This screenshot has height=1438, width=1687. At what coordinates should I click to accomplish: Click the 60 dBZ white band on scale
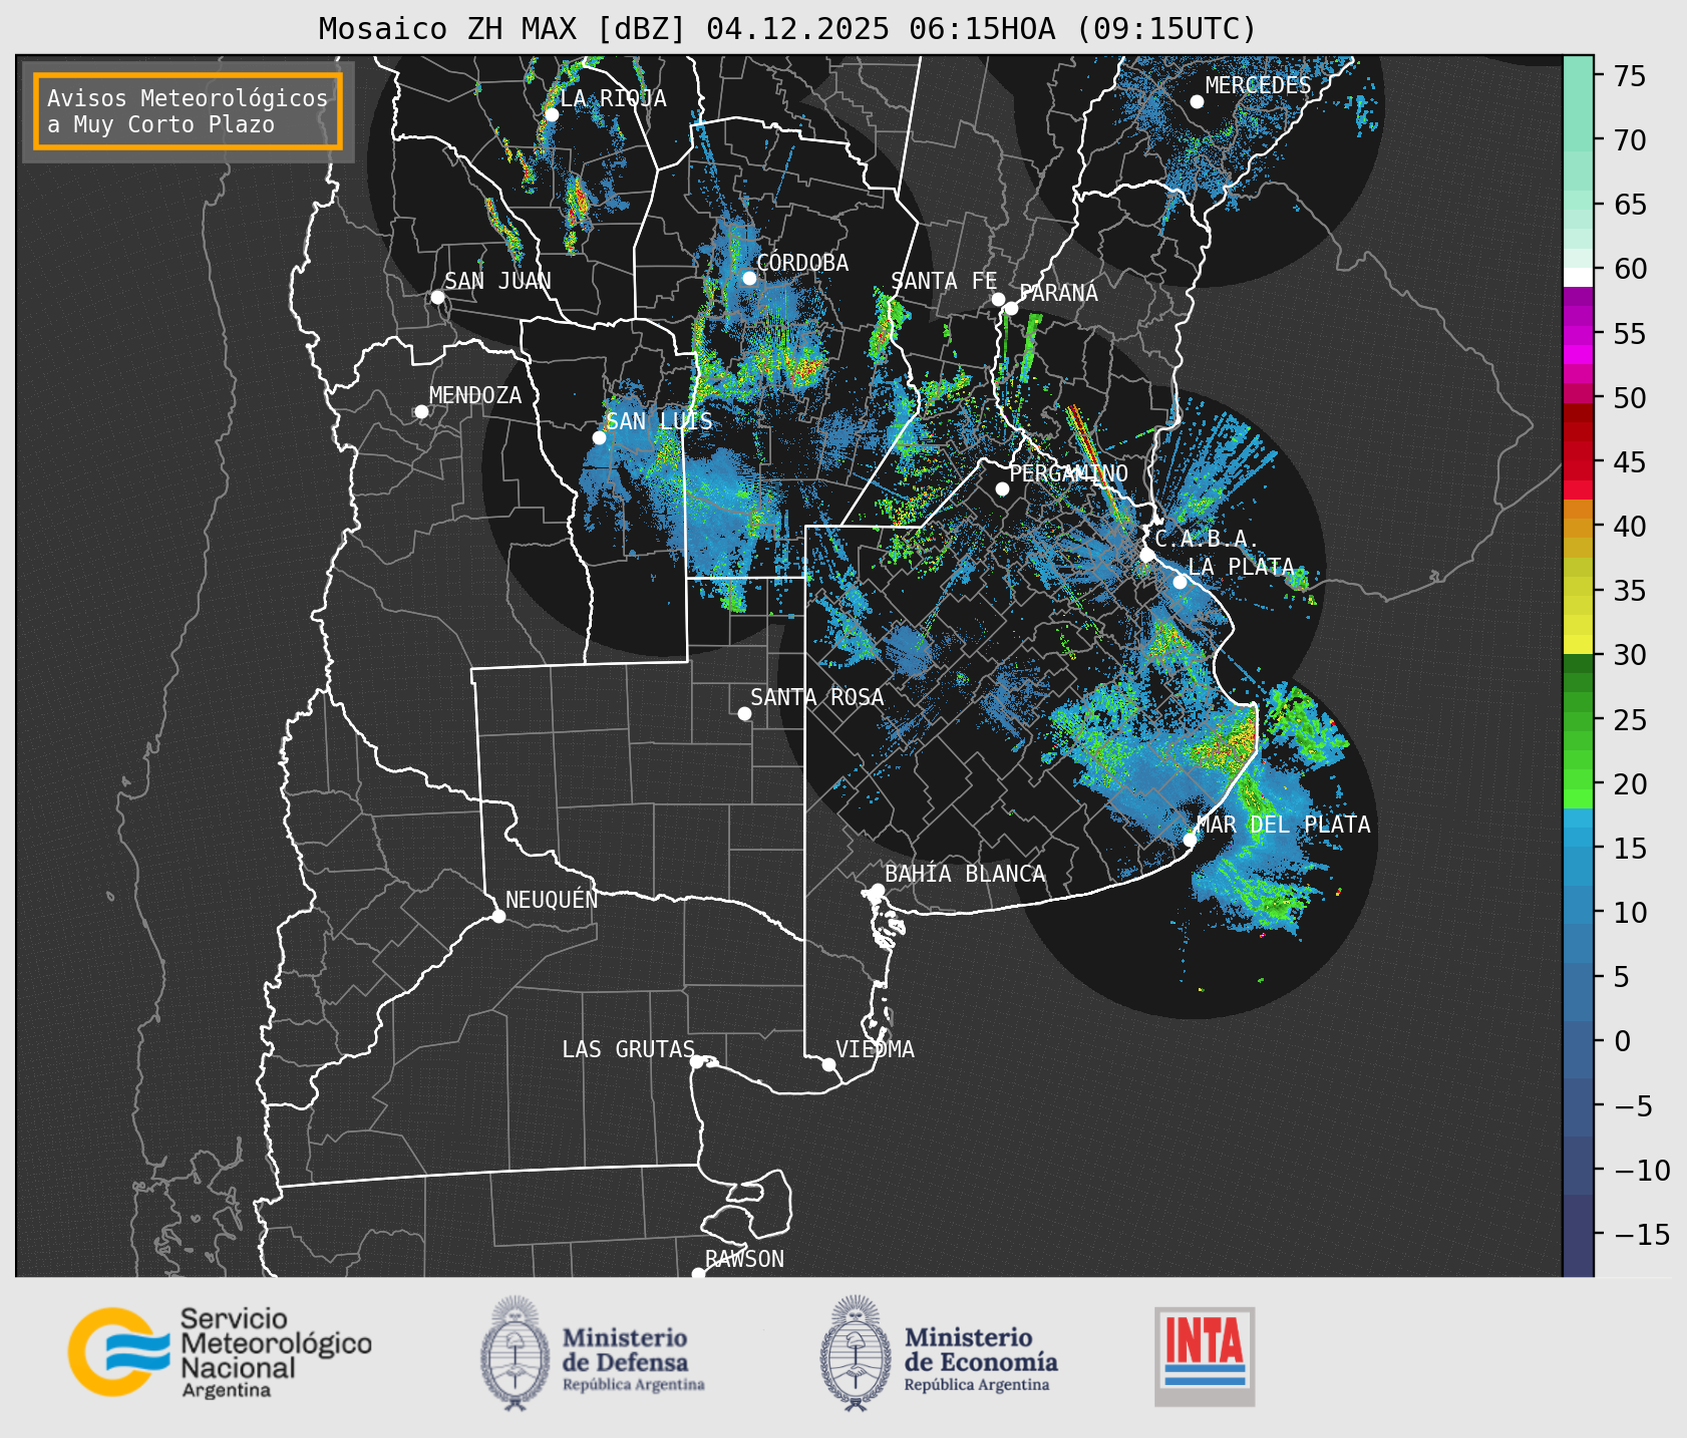tap(1577, 276)
